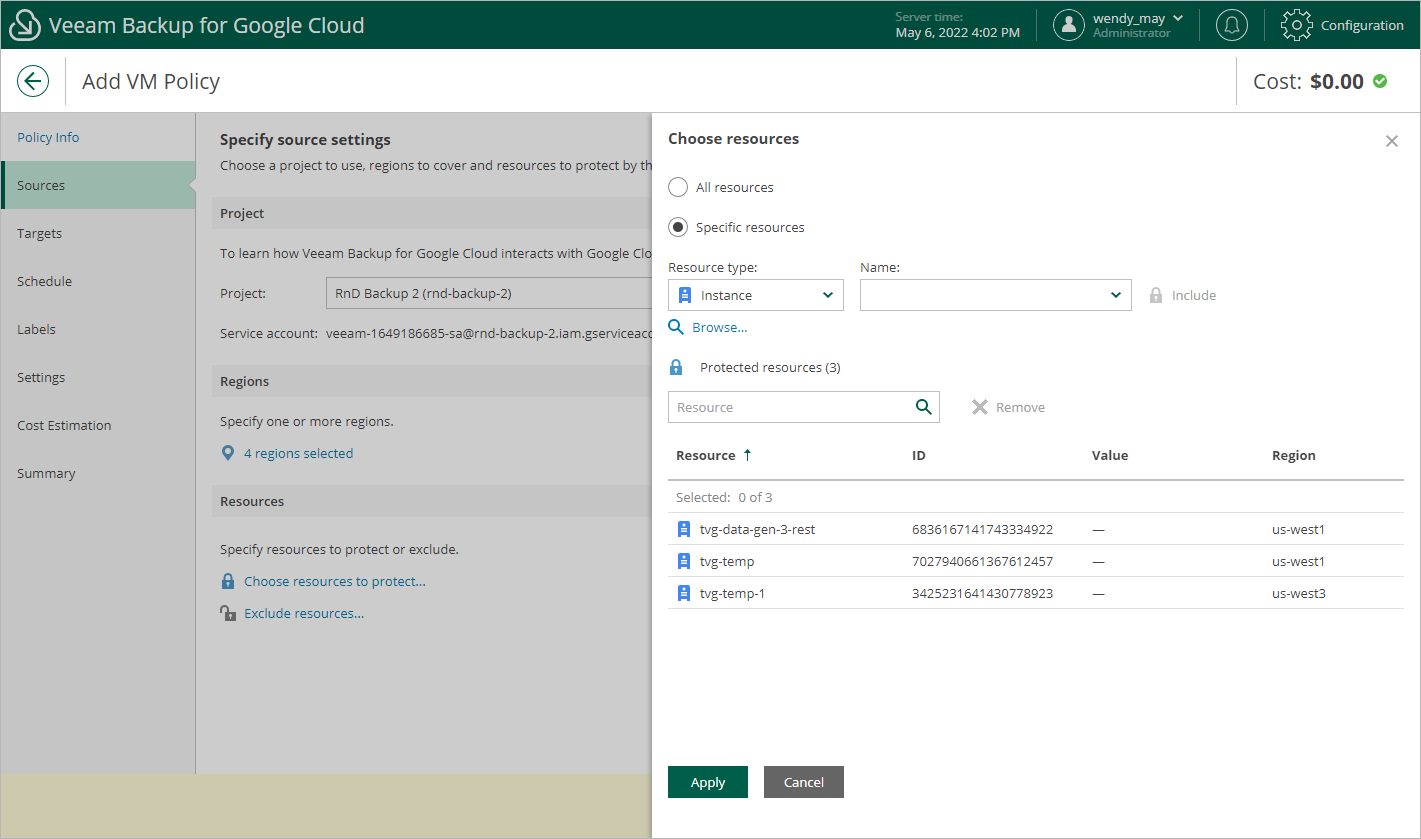Screen dimensions: 1421x839
Task: Sort by the Resource column header
Action: click(706, 455)
